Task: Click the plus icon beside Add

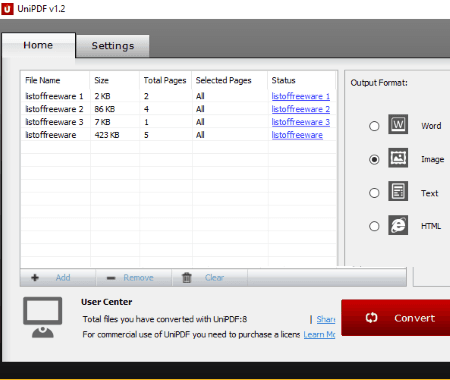Action: click(x=35, y=278)
